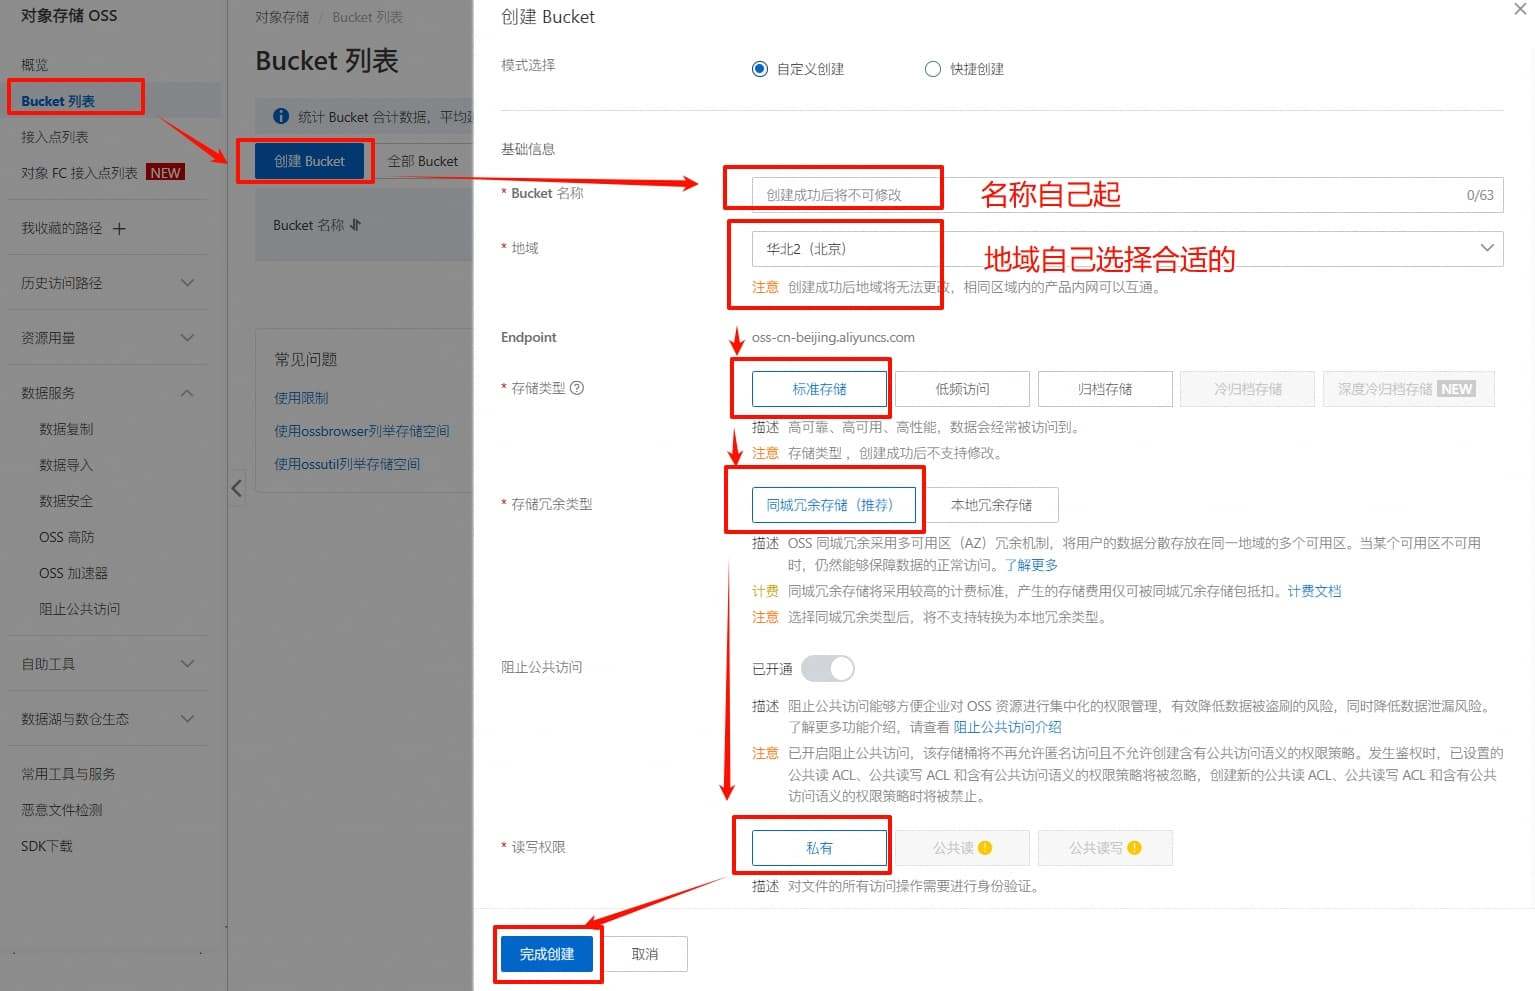This screenshot has width=1535, height=991.
Task: Click the Bucket 名称 input field
Action: tap(1127, 195)
